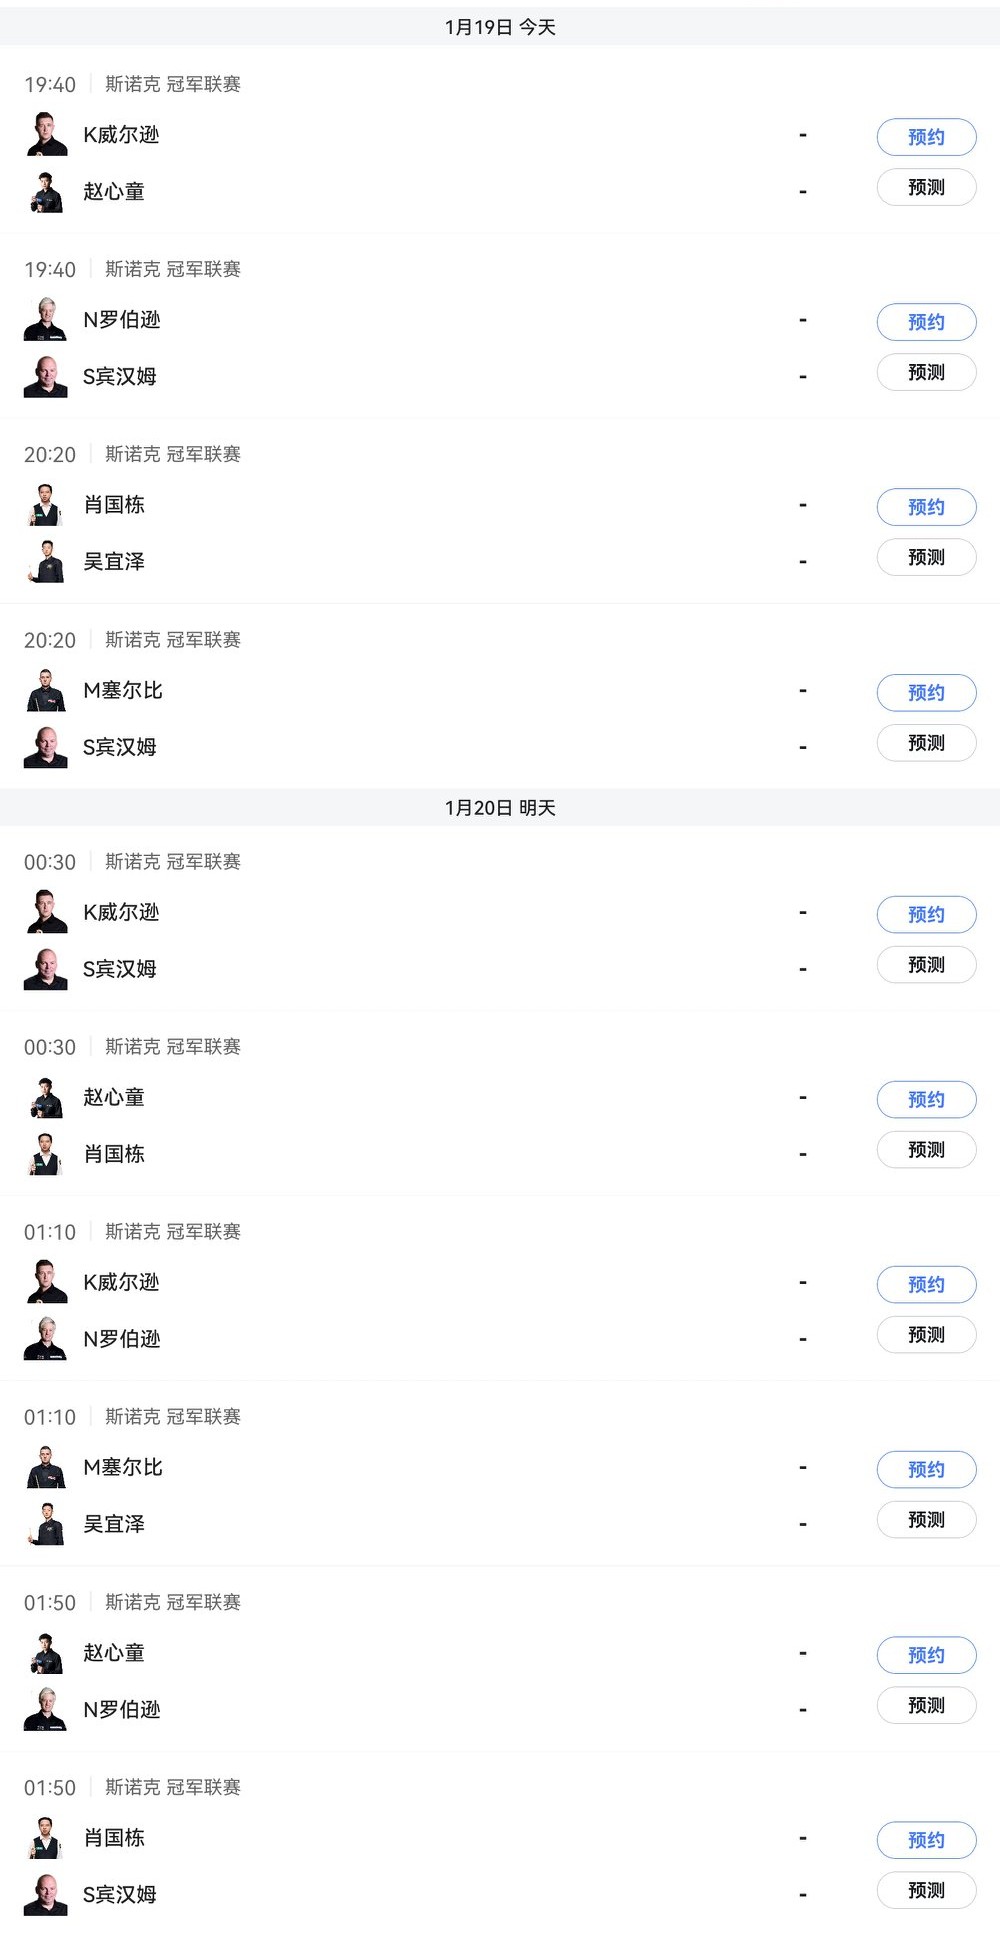Predict the 00:30 K威尔逊 vs S宾汉姆 match

pyautogui.click(x=926, y=965)
